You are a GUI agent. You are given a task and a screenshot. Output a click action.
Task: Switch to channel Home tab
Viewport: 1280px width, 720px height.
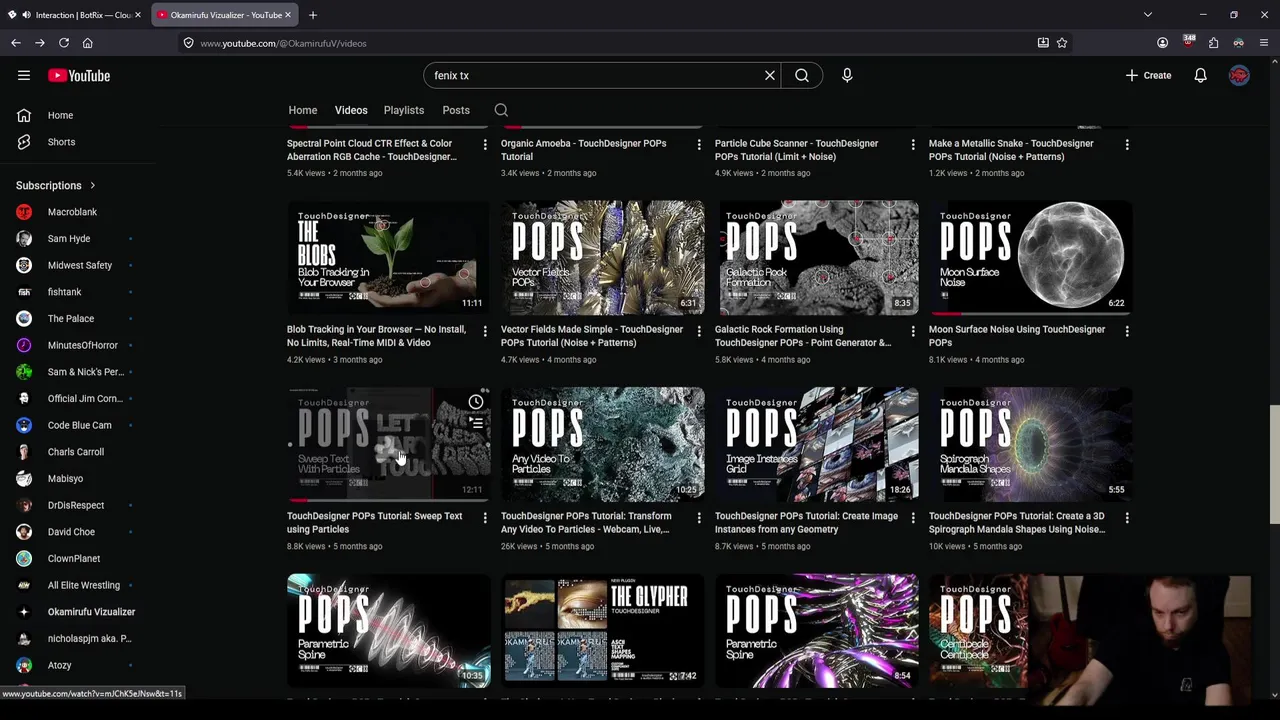tap(303, 110)
